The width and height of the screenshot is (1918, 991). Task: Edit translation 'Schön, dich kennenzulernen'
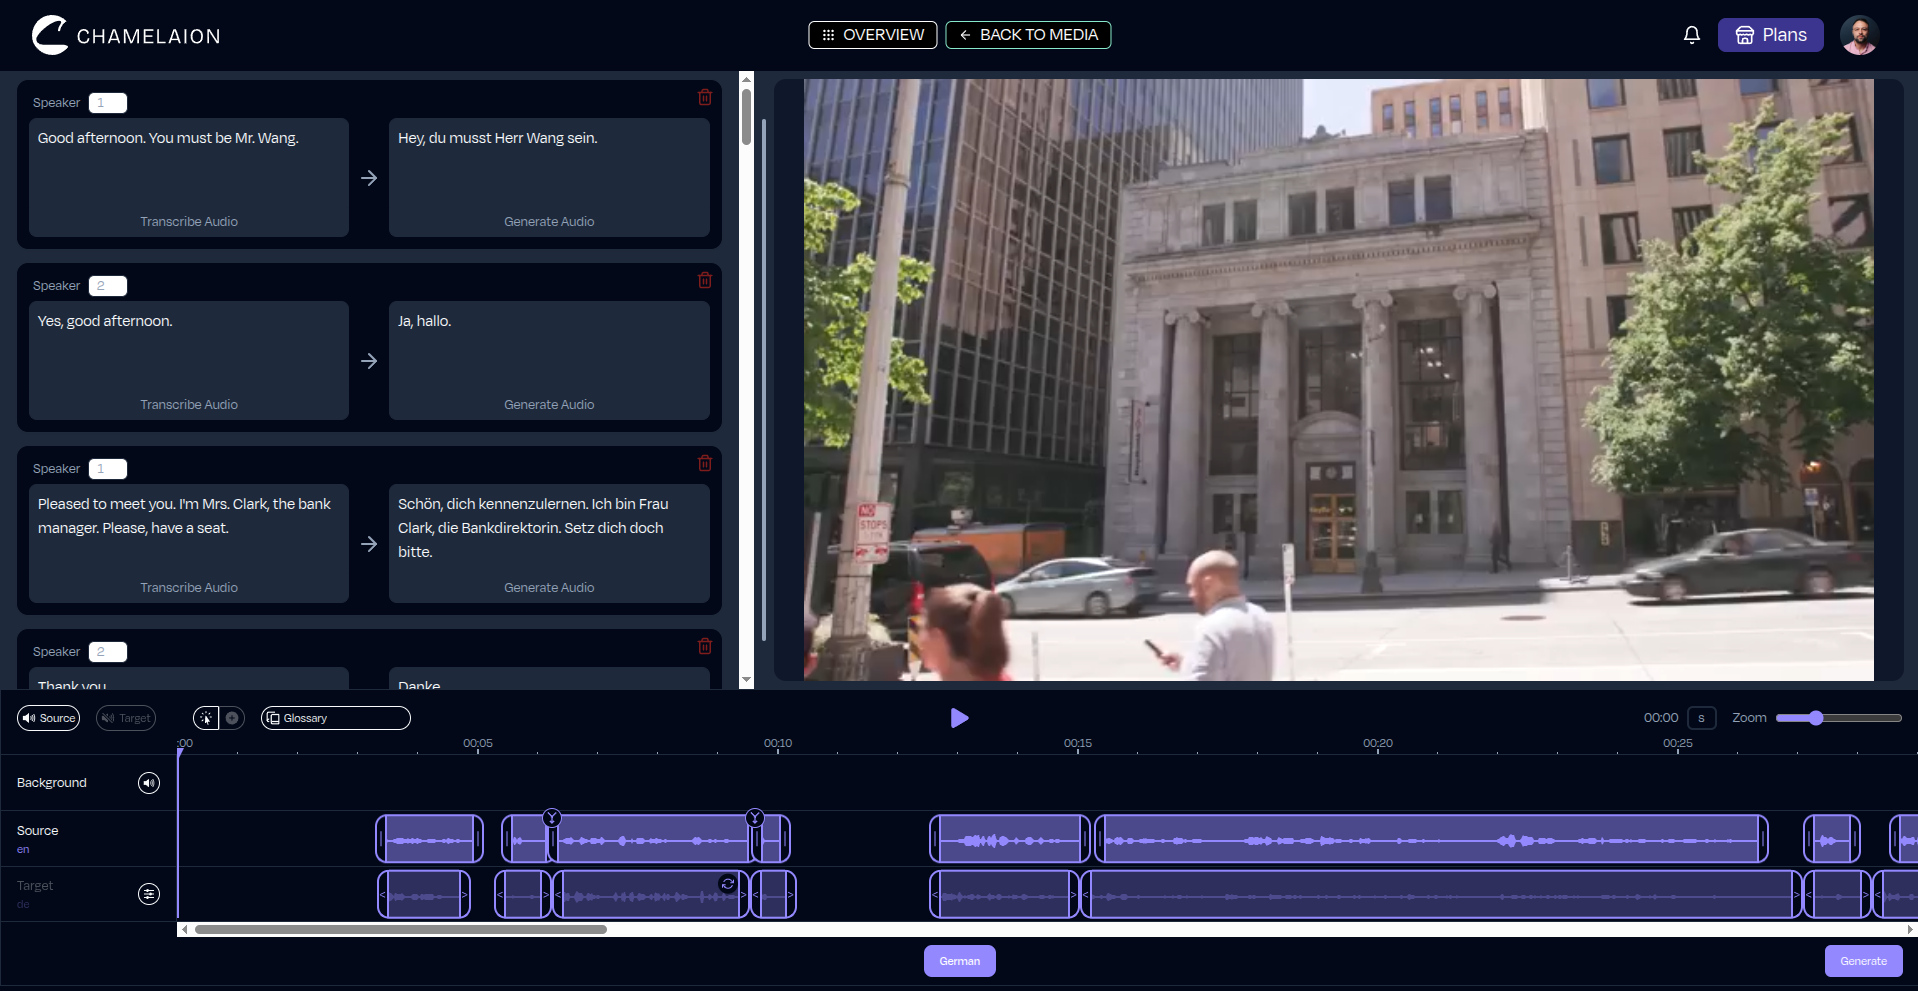pos(549,528)
